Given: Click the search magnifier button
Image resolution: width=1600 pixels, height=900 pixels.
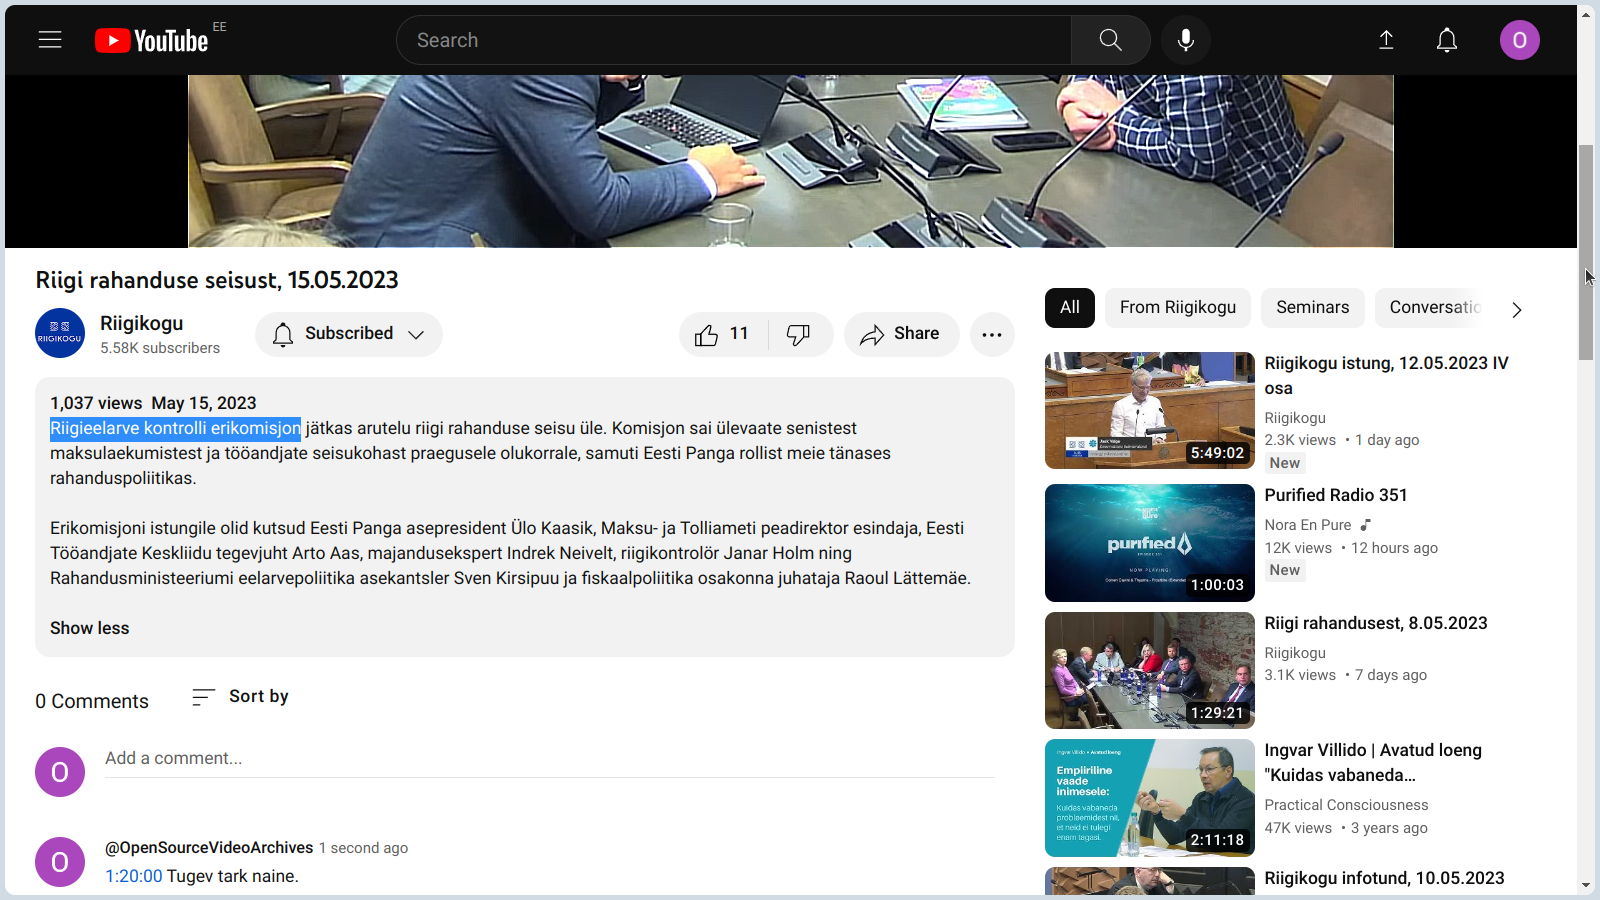Looking at the screenshot, I should [1110, 40].
